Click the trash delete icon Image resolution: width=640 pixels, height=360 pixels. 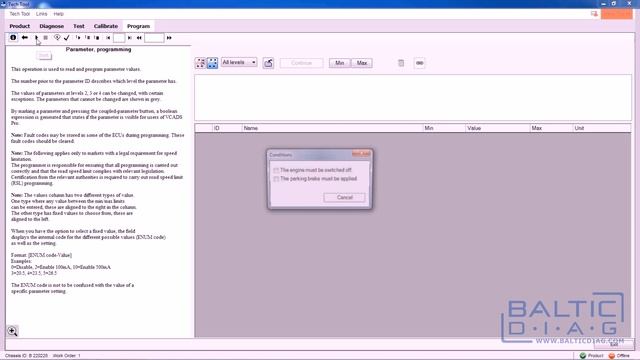pos(401,63)
